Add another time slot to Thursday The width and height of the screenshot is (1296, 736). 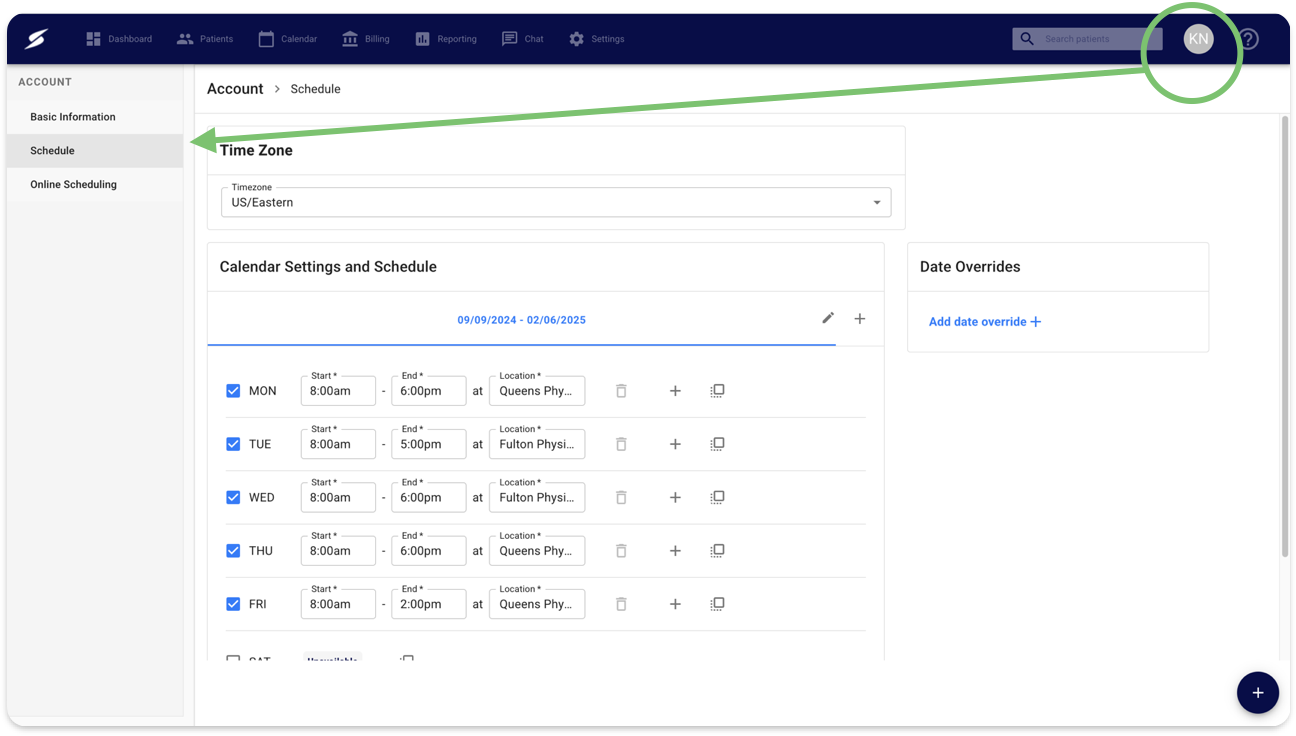click(675, 551)
